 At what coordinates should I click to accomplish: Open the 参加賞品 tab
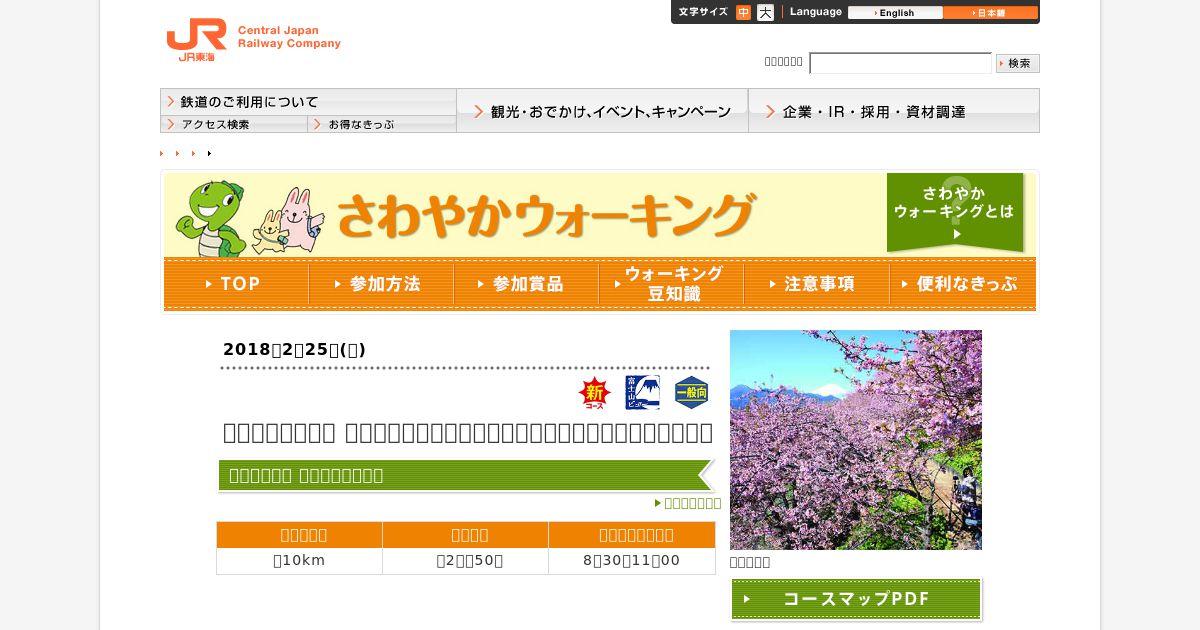(526, 284)
